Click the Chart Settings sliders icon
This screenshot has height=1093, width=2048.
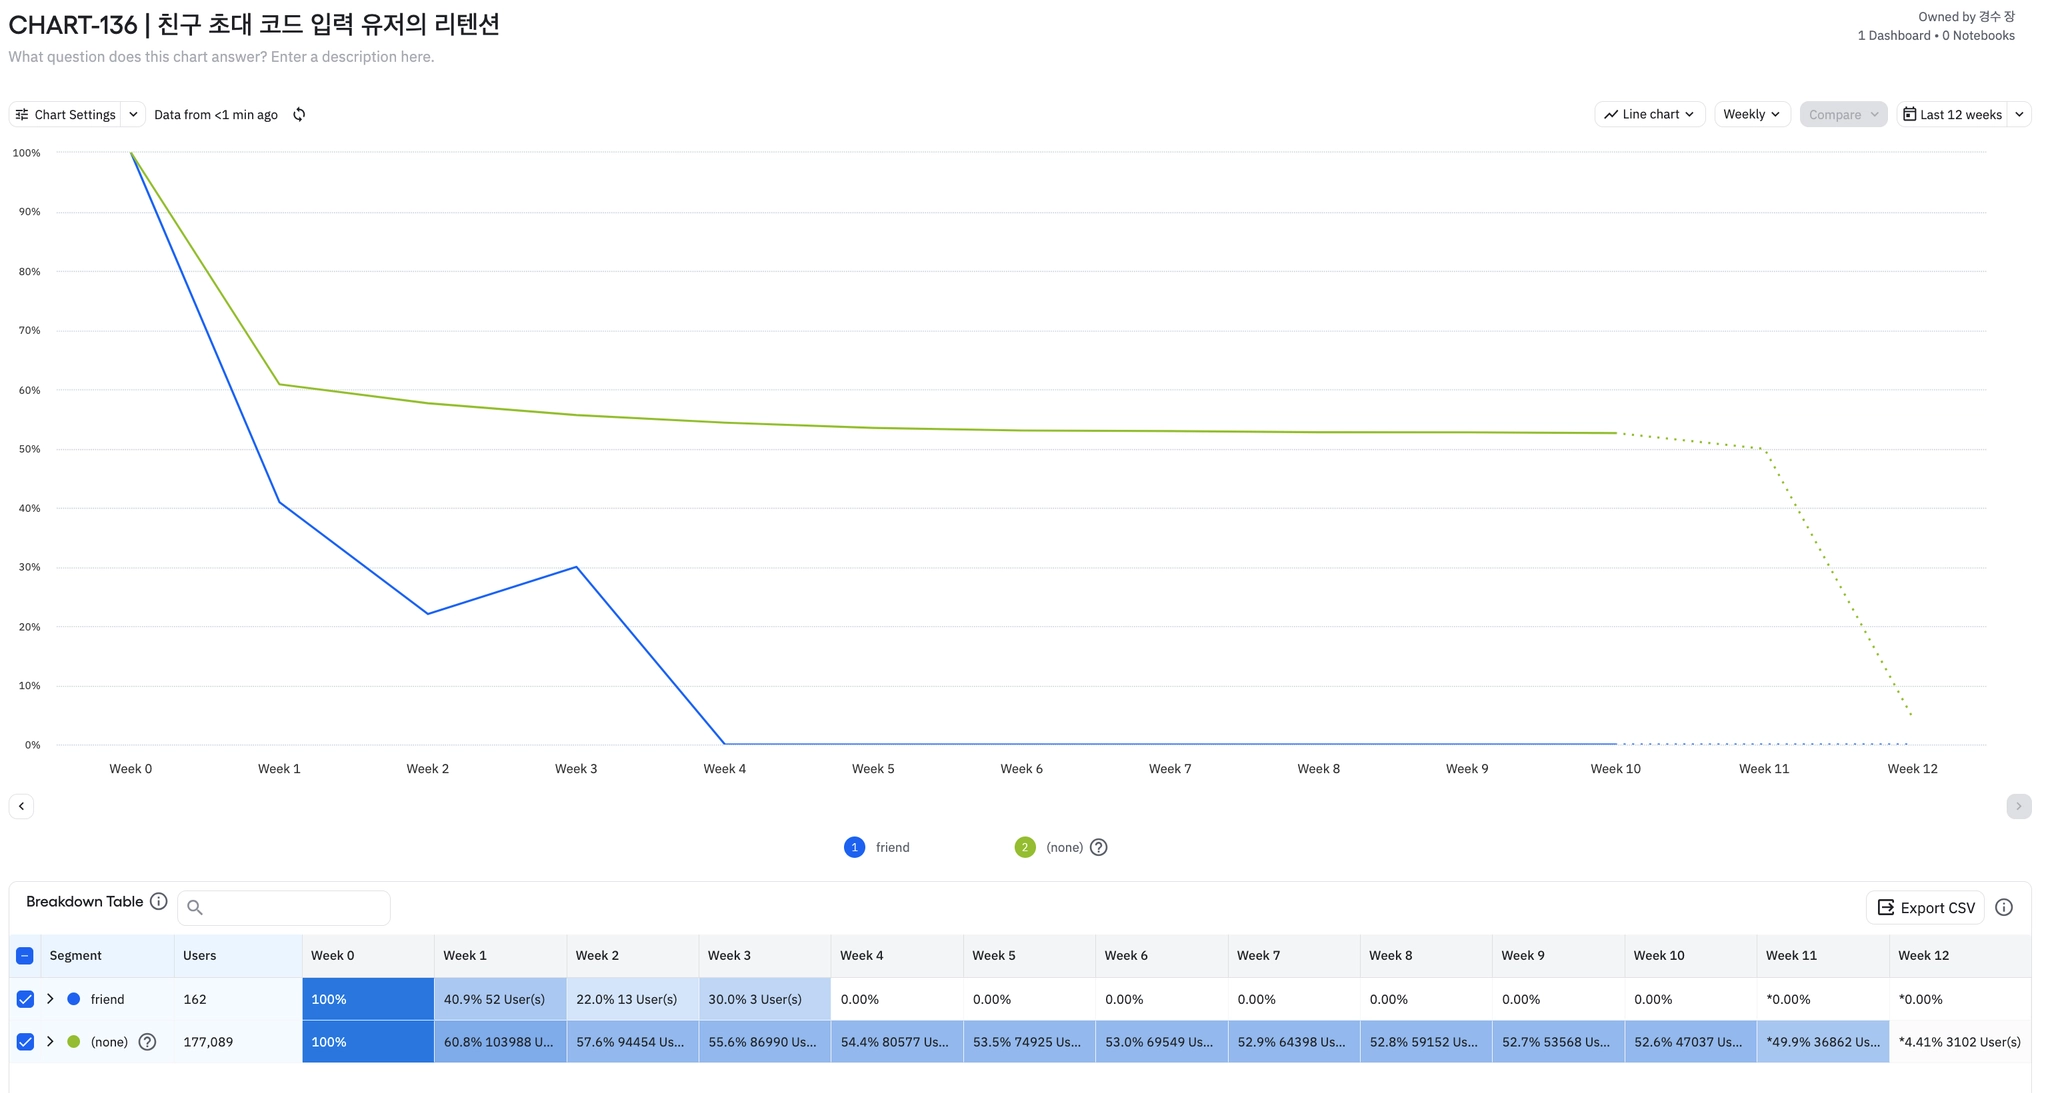(22, 115)
